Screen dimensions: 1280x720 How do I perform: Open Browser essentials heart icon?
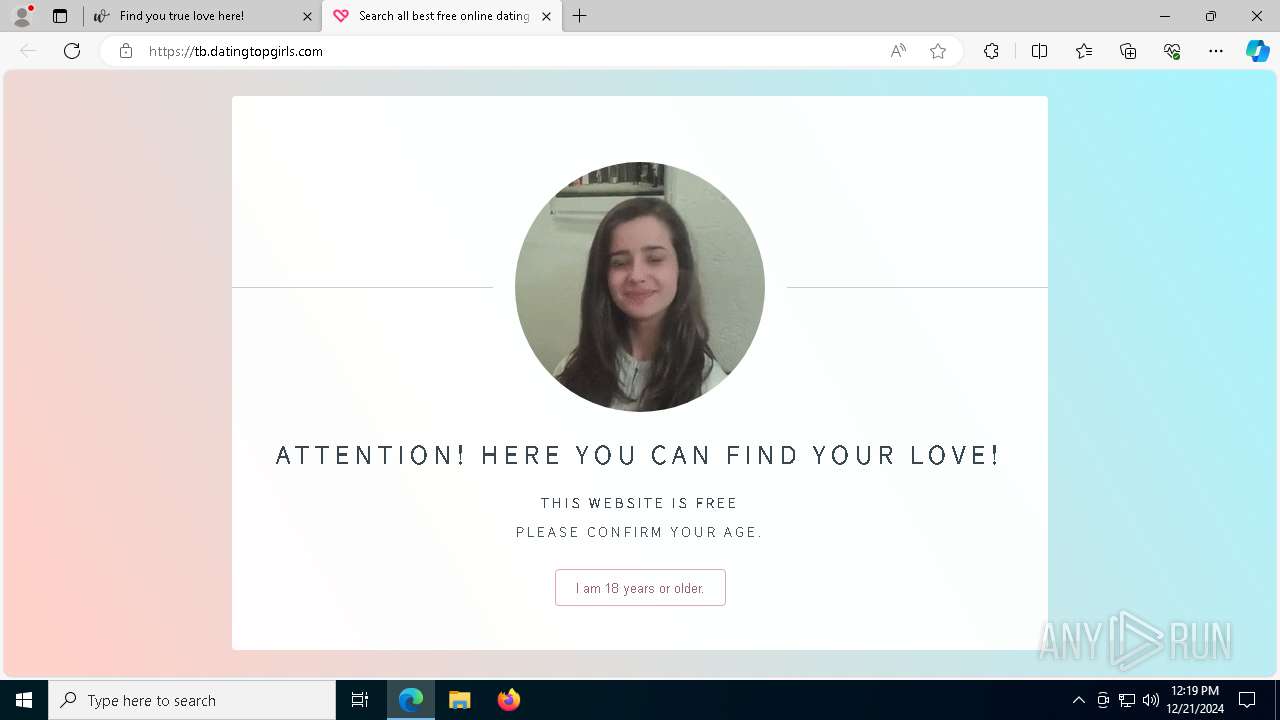pyautogui.click(x=1172, y=51)
